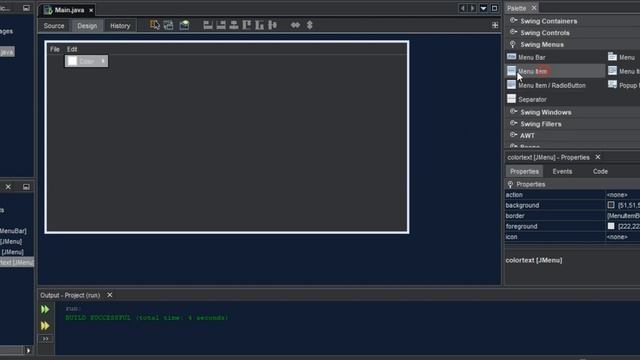640x360 pixels.
Task: Expand the Swing Fillers palette category
Action: point(513,123)
